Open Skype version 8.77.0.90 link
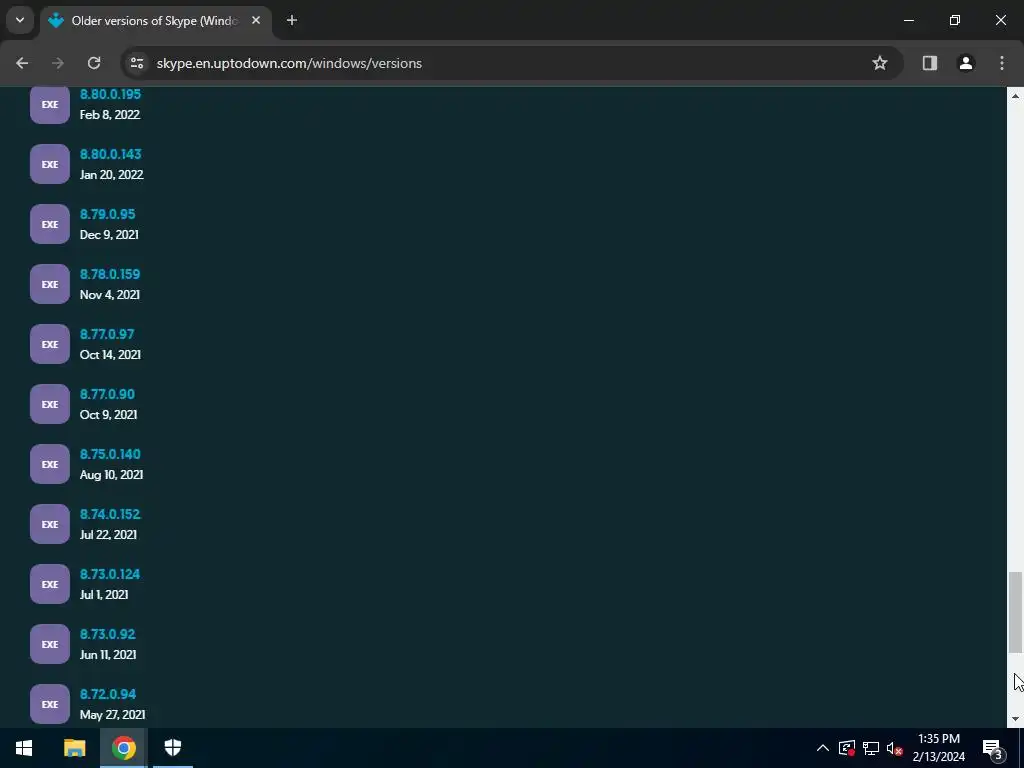This screenshot has height=768, width=1024. (x=107, y=394)
